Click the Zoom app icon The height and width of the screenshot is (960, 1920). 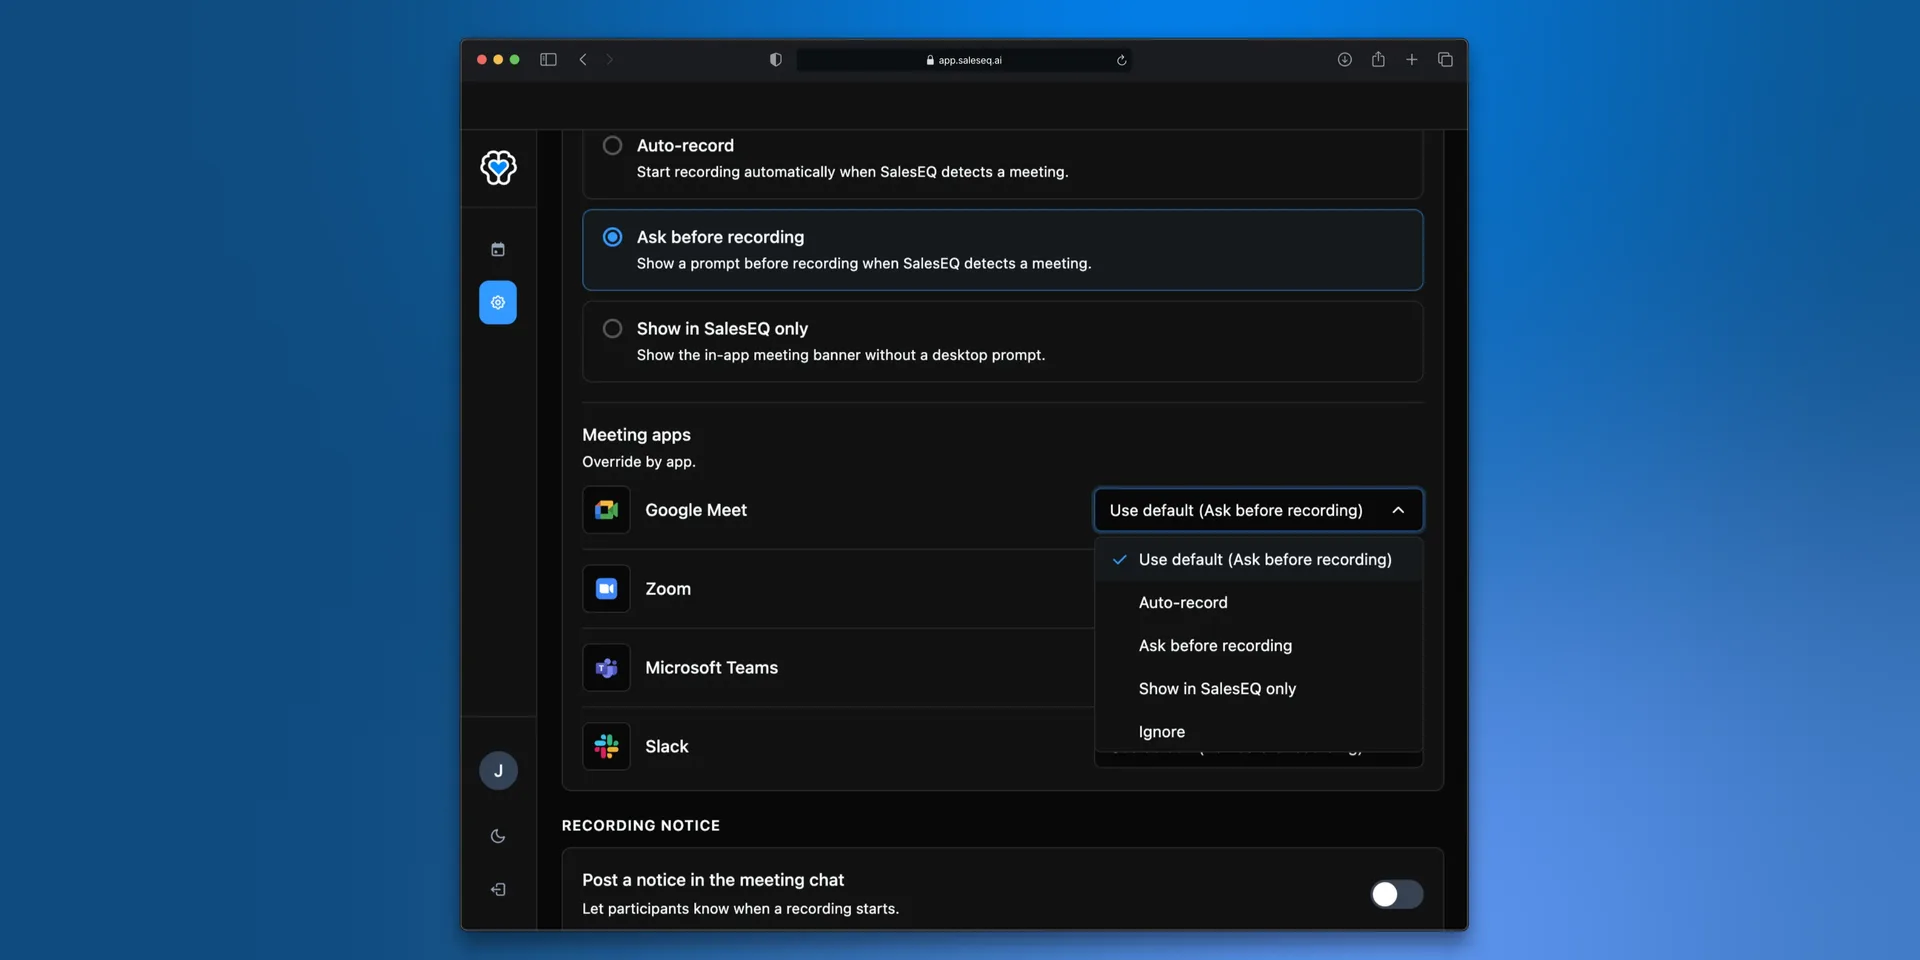click(606, 589)
